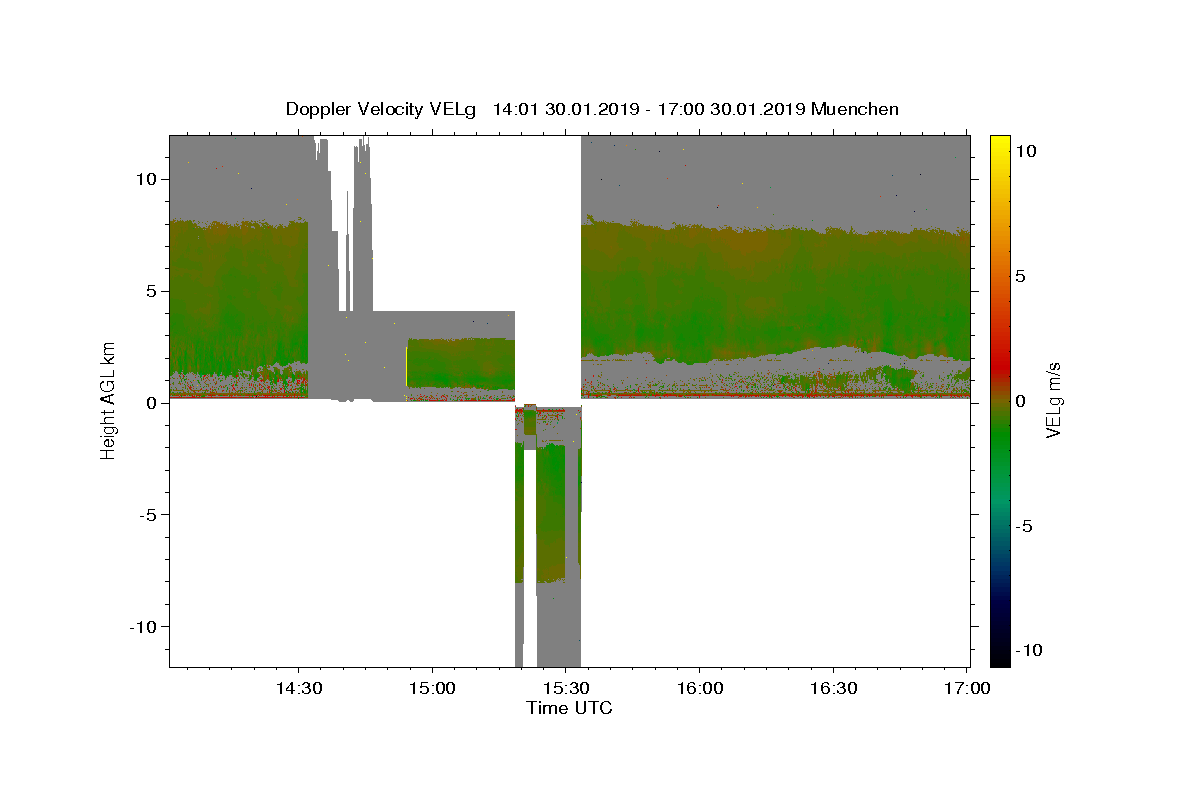Click the colorbar value "-10" at bottom
This screenshot has height=800, width=1200.
coord(1028,651)
